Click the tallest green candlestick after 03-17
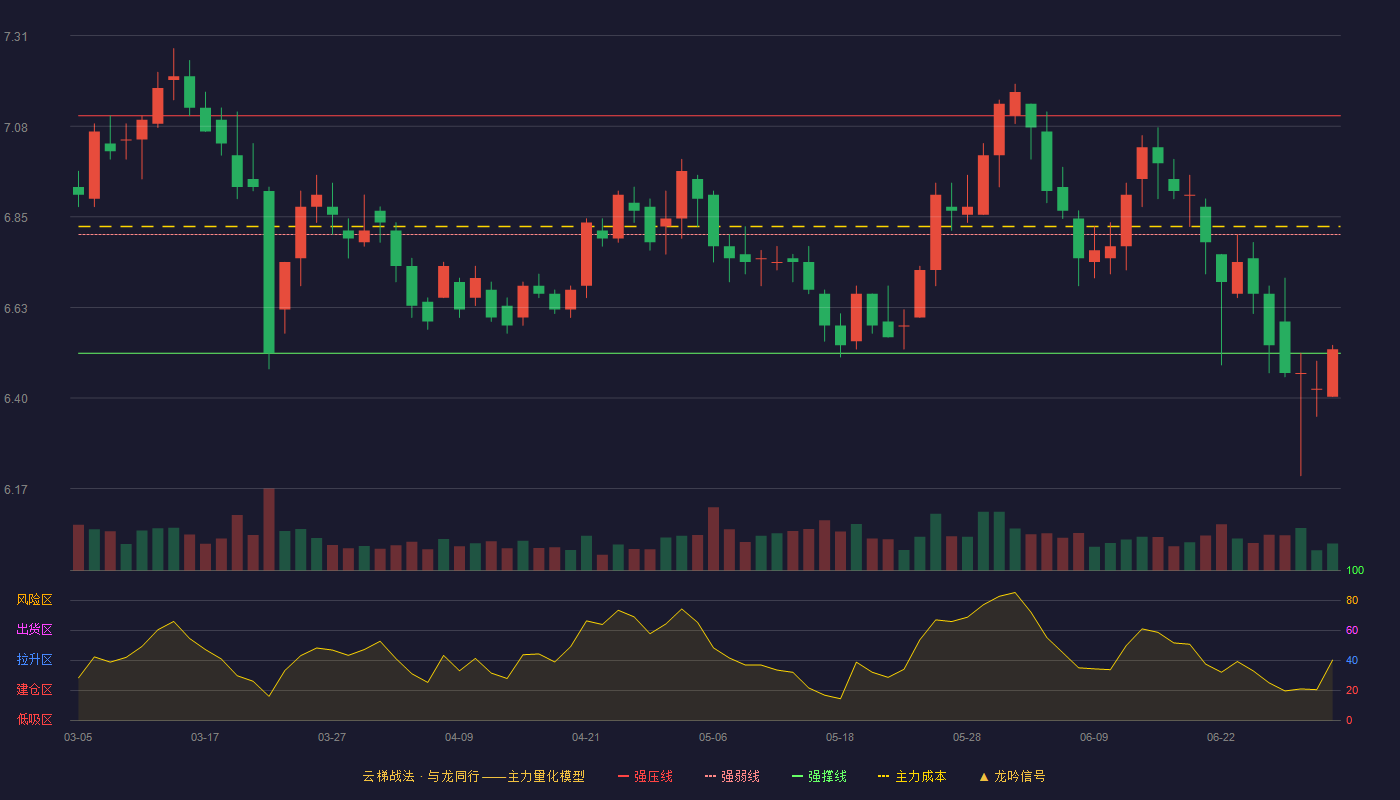The width and height of the screenshot is (1400, 800). pos(269,272)
